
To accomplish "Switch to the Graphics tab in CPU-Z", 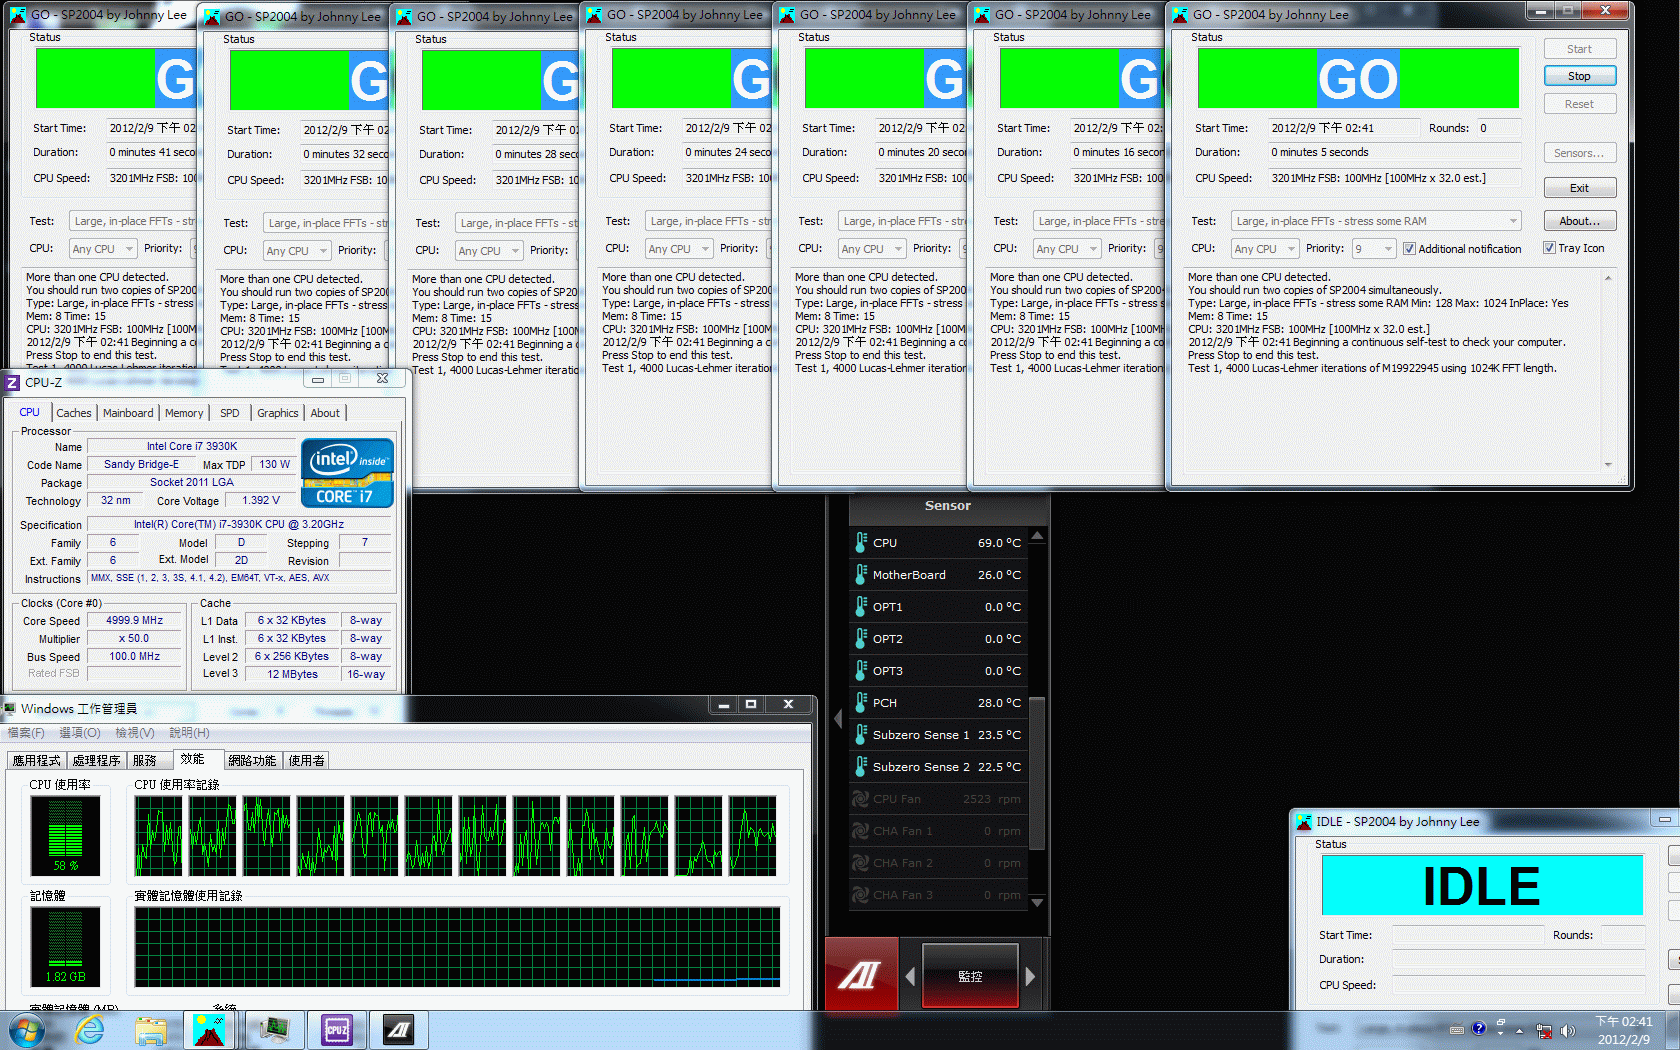I will point(278,413).
